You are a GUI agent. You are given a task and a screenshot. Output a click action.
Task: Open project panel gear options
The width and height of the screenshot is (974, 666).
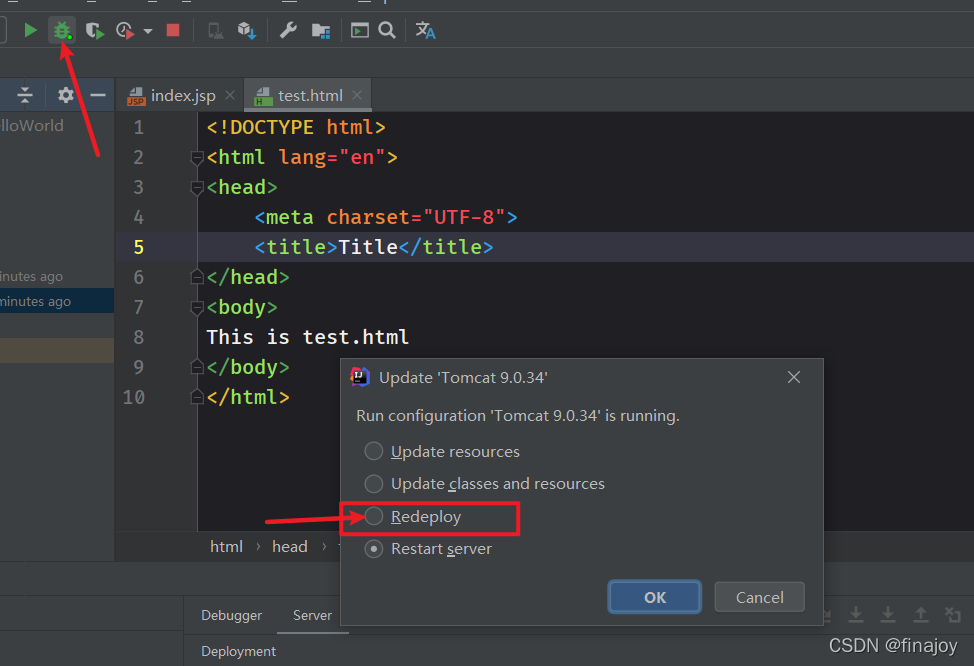(x=65, y=95)
